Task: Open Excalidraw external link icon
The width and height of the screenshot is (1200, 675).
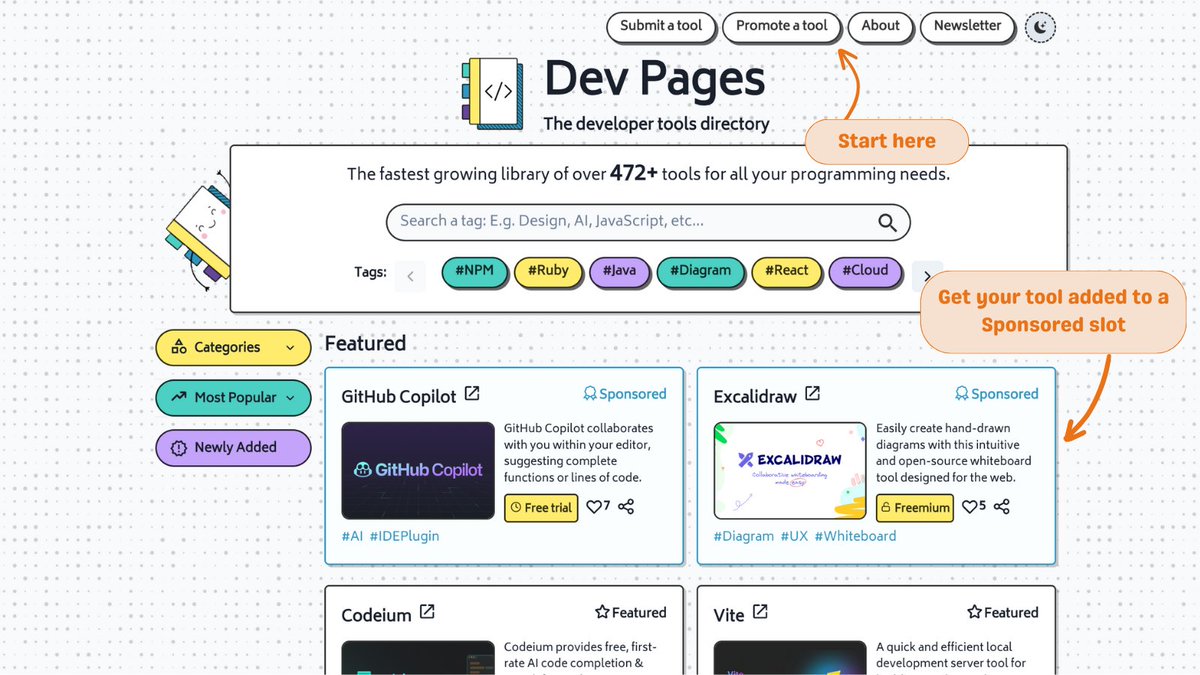Action: point(813,394)
